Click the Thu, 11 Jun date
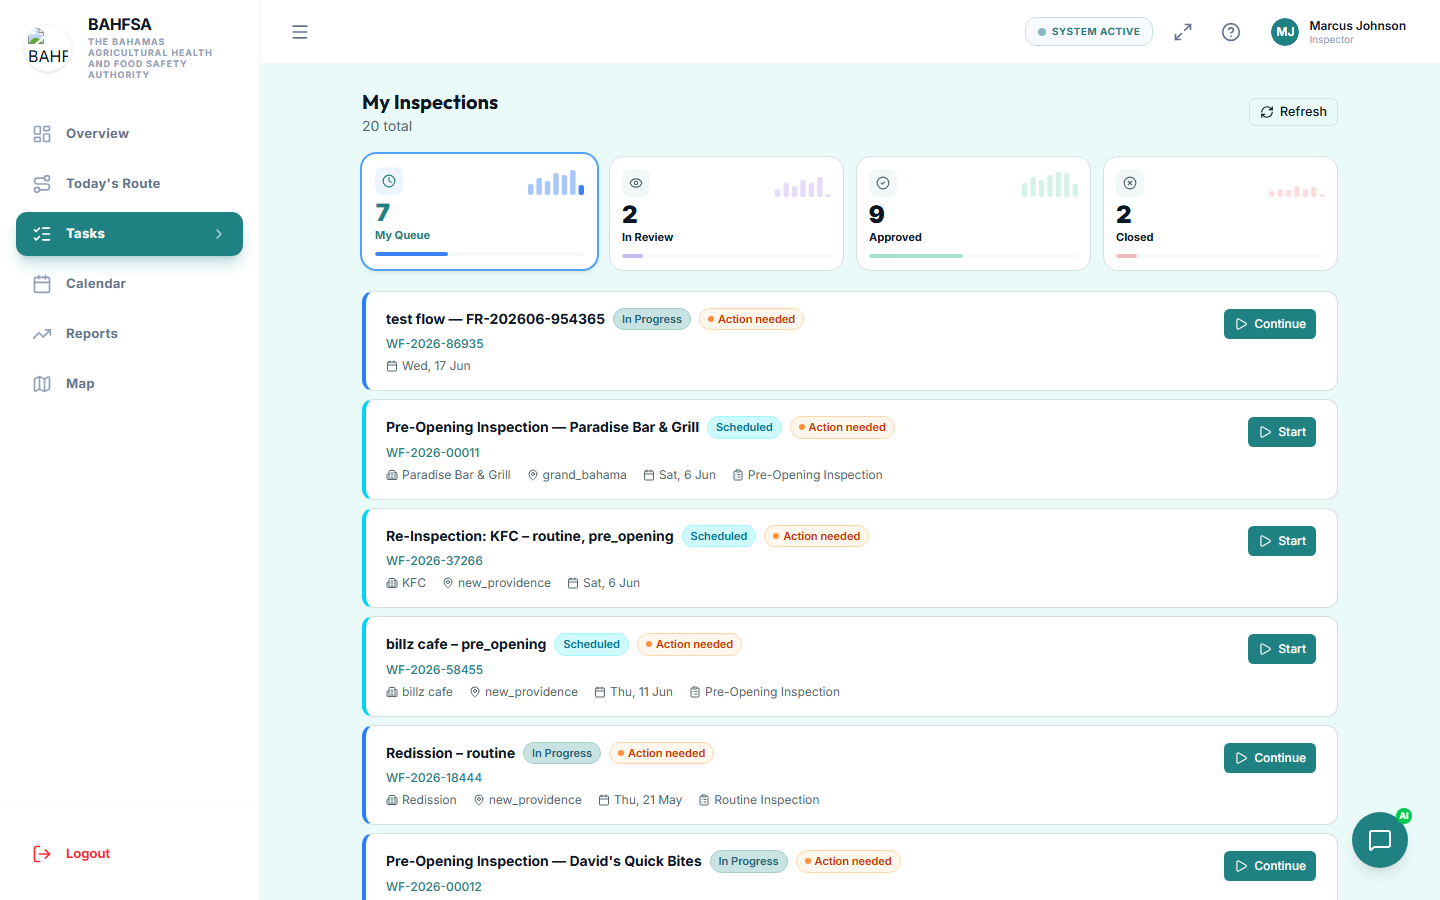1440x900 pixels. [641, 692]
